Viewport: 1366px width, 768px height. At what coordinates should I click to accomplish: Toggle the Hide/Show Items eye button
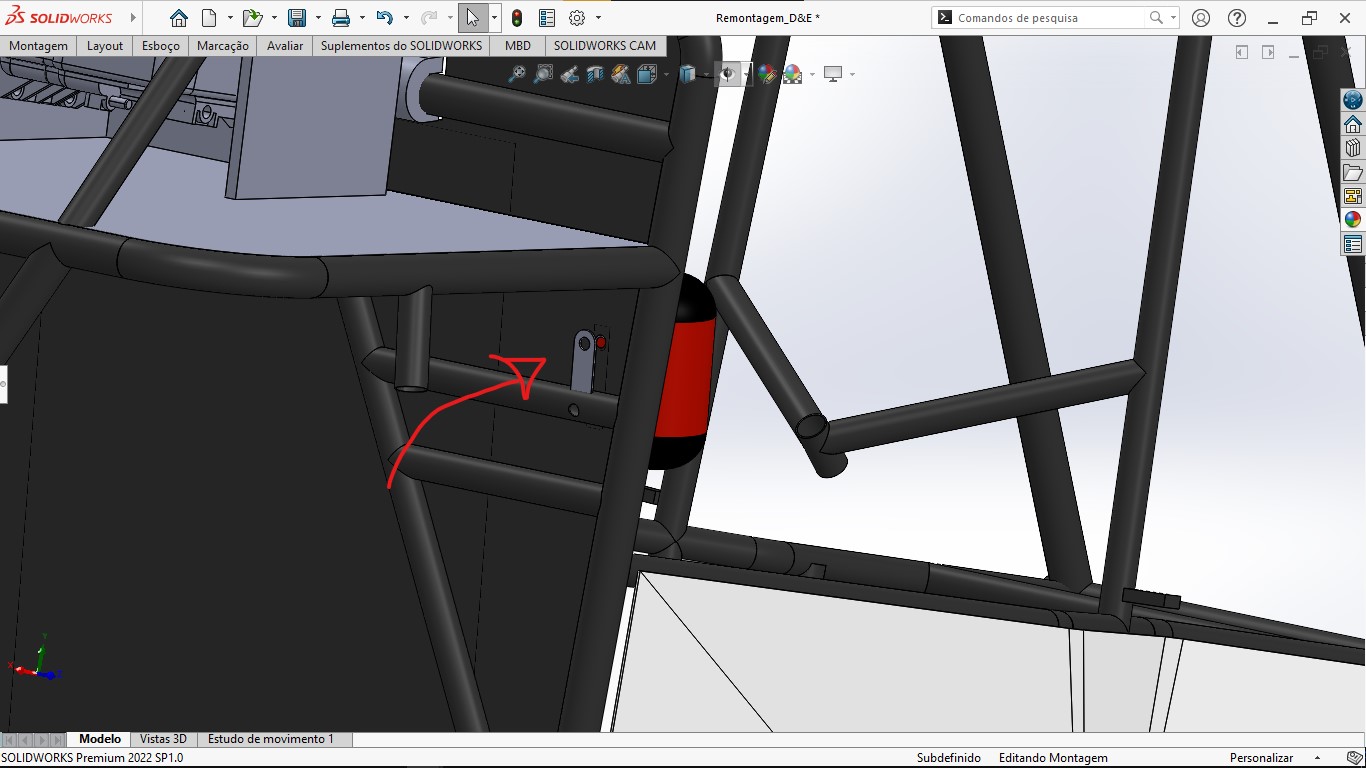coord(729,74)
